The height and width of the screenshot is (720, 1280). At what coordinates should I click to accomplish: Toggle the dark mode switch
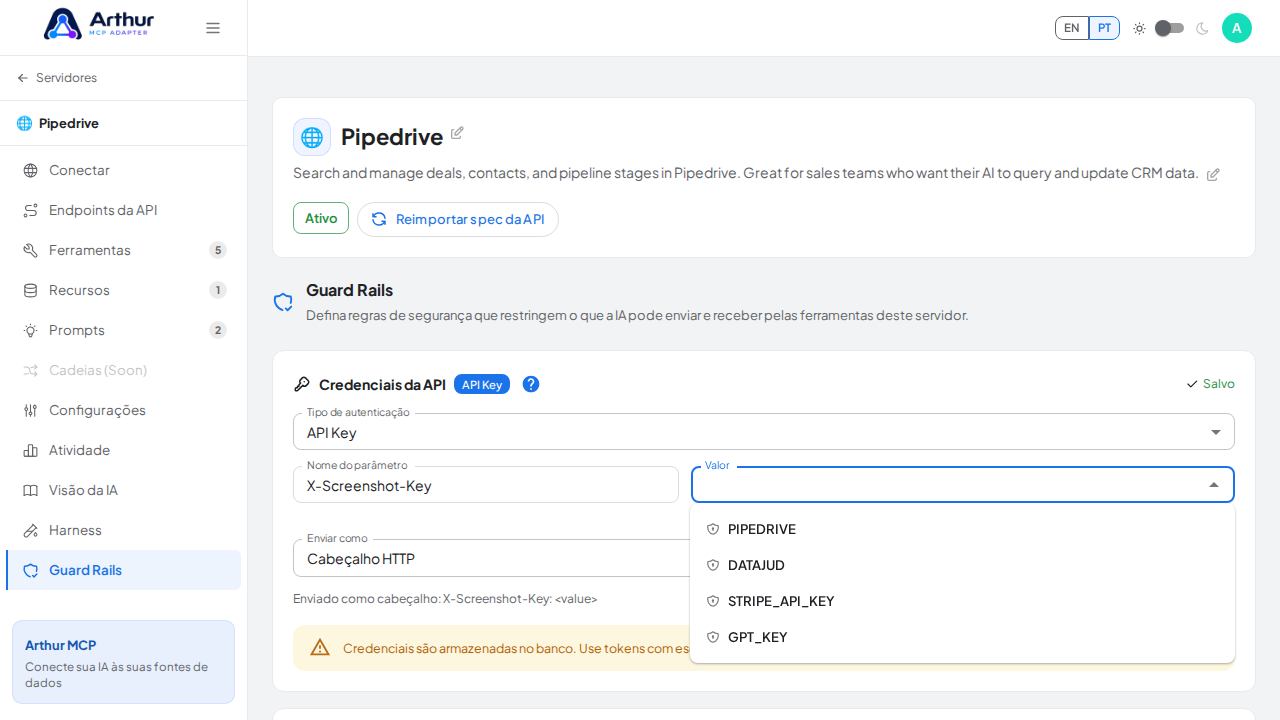point(1170,28)
